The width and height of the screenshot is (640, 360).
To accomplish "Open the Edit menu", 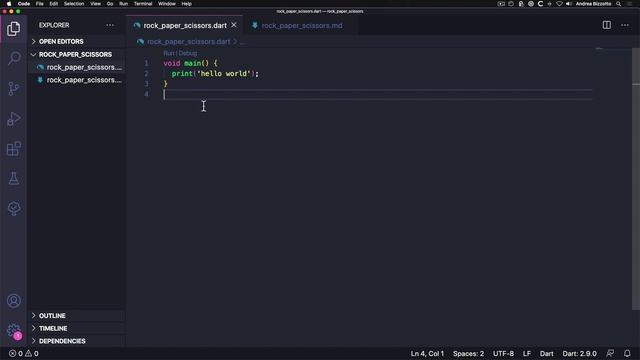I will coord(53,4).
